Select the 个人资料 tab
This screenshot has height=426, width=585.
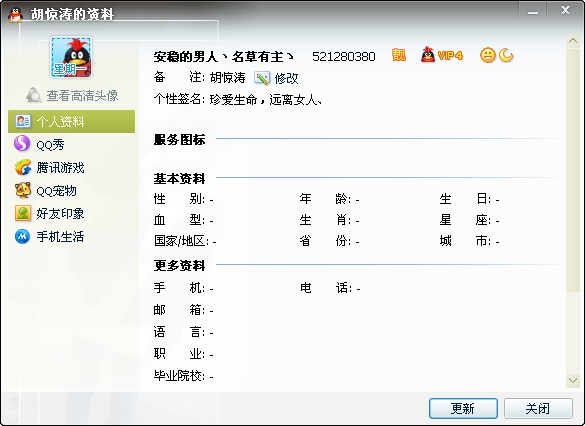pyautogui.click(x=72, y=121)
